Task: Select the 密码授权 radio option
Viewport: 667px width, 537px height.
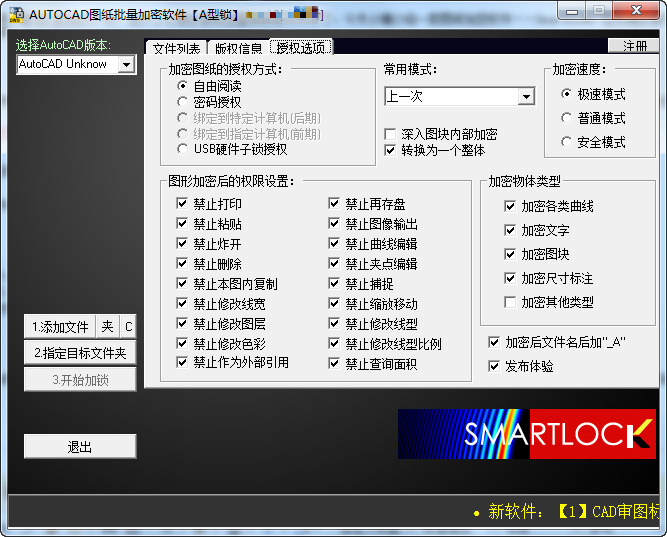Action: [x=209, y=102]
